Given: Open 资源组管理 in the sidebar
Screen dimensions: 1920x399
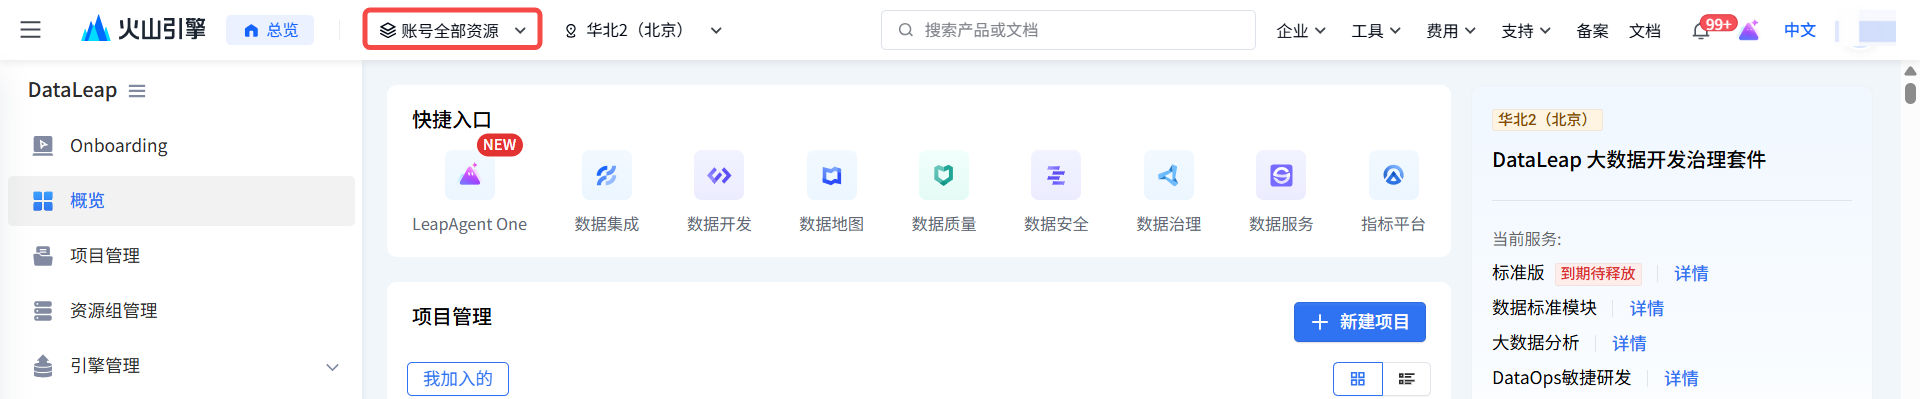Looking at the screenshot, I should pyautogui.click(x=181, y=311).
